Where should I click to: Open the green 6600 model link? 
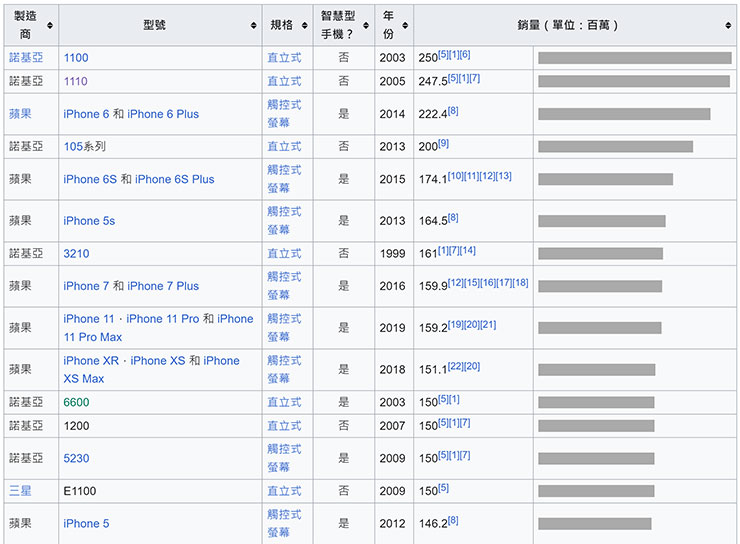[76, 402]
